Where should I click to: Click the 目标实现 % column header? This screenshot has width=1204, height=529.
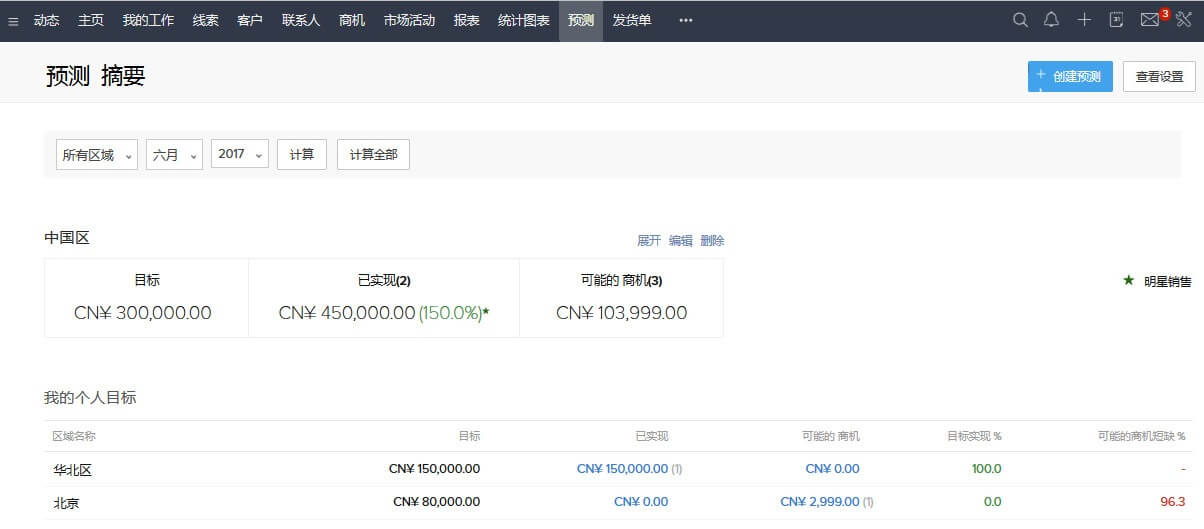click(975, 436)
